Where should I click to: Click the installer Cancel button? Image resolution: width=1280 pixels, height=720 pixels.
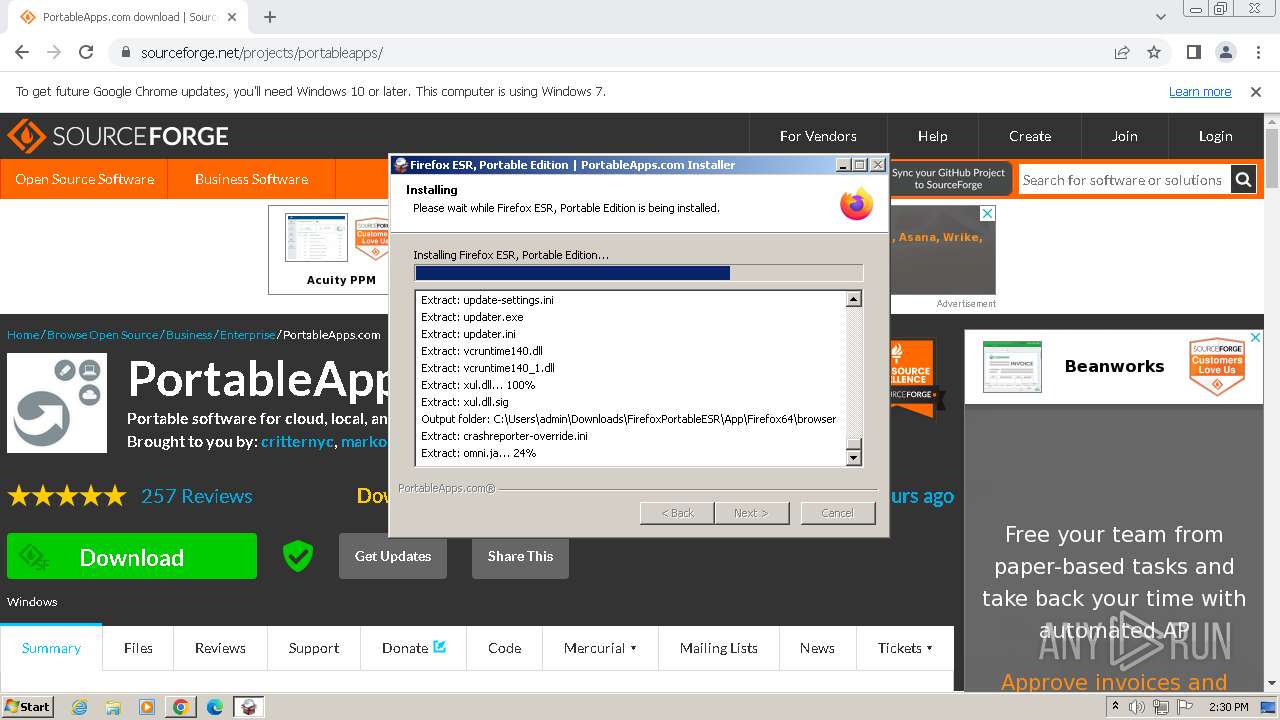click(837, 513)
